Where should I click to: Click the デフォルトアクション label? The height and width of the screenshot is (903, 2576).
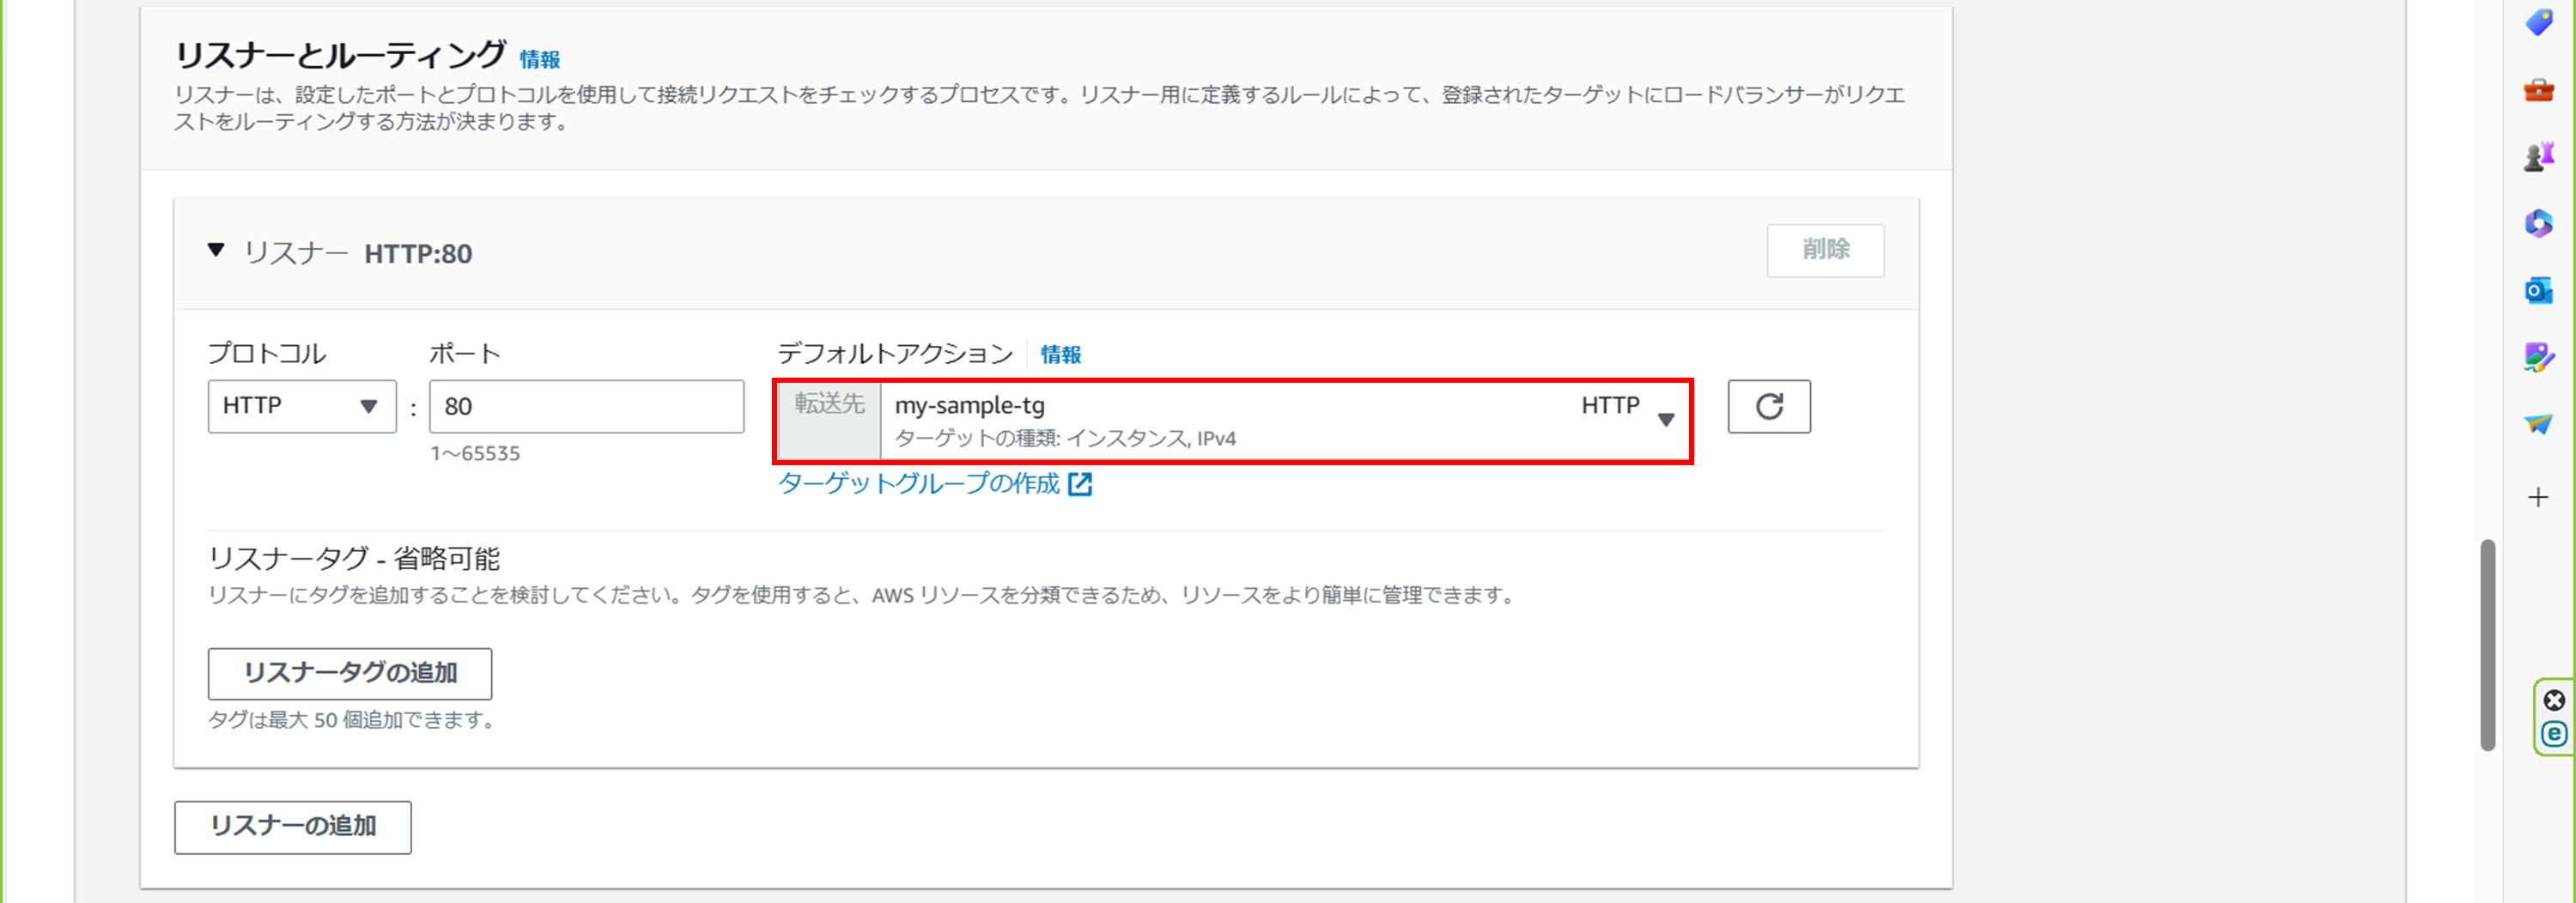coord(896,353)
